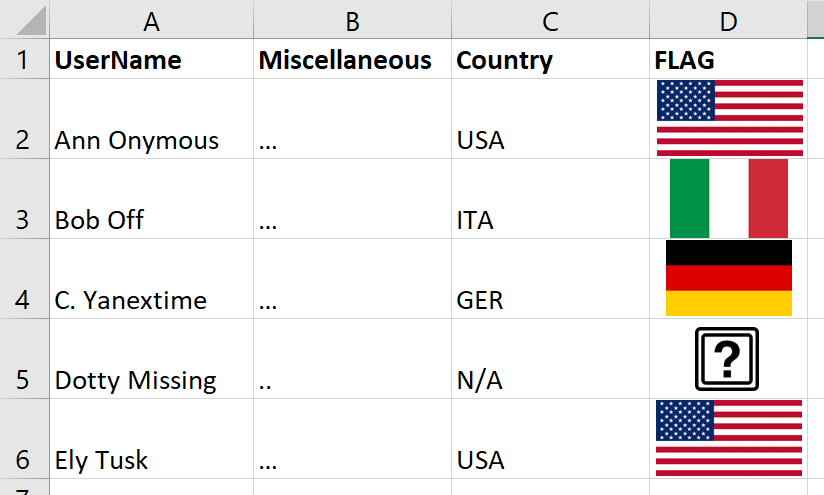Click the Country header cell

tap(550, 59)
